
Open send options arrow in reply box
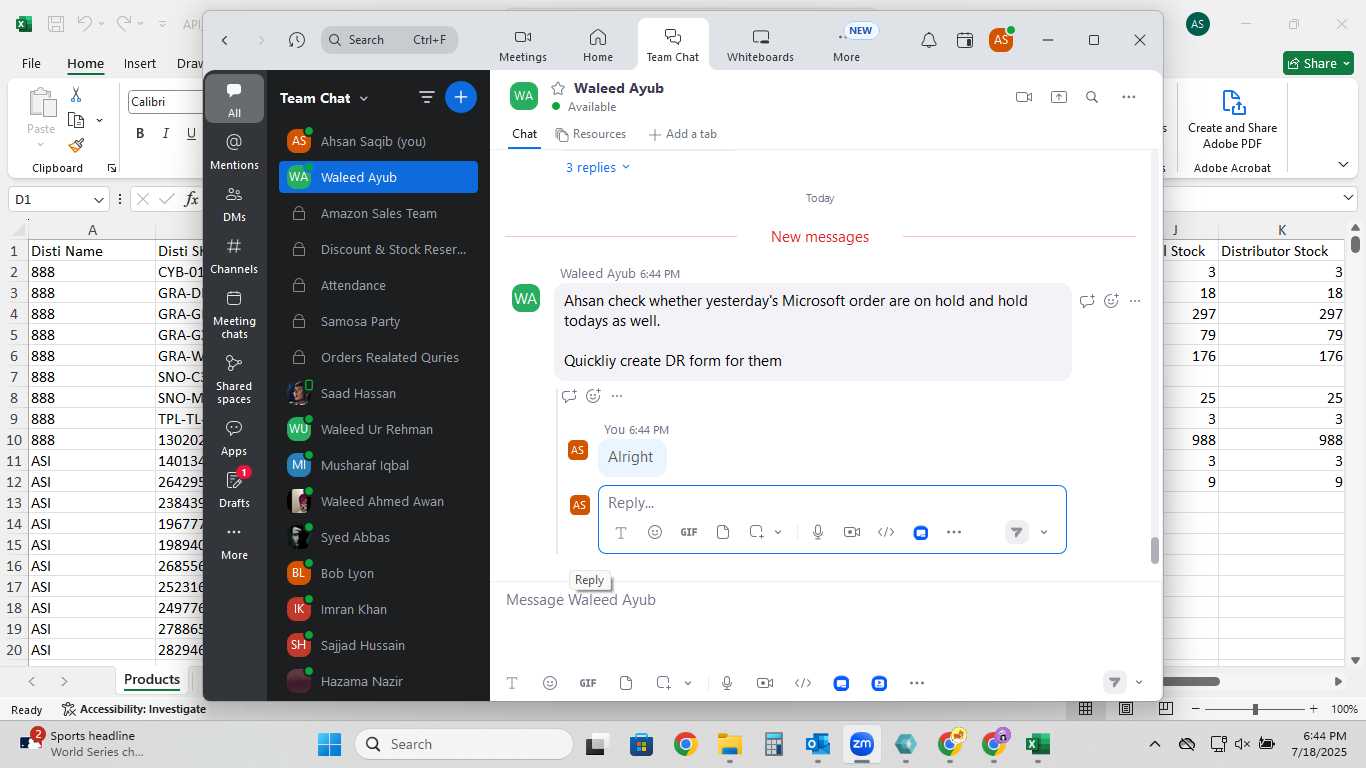click(1044, 532)
